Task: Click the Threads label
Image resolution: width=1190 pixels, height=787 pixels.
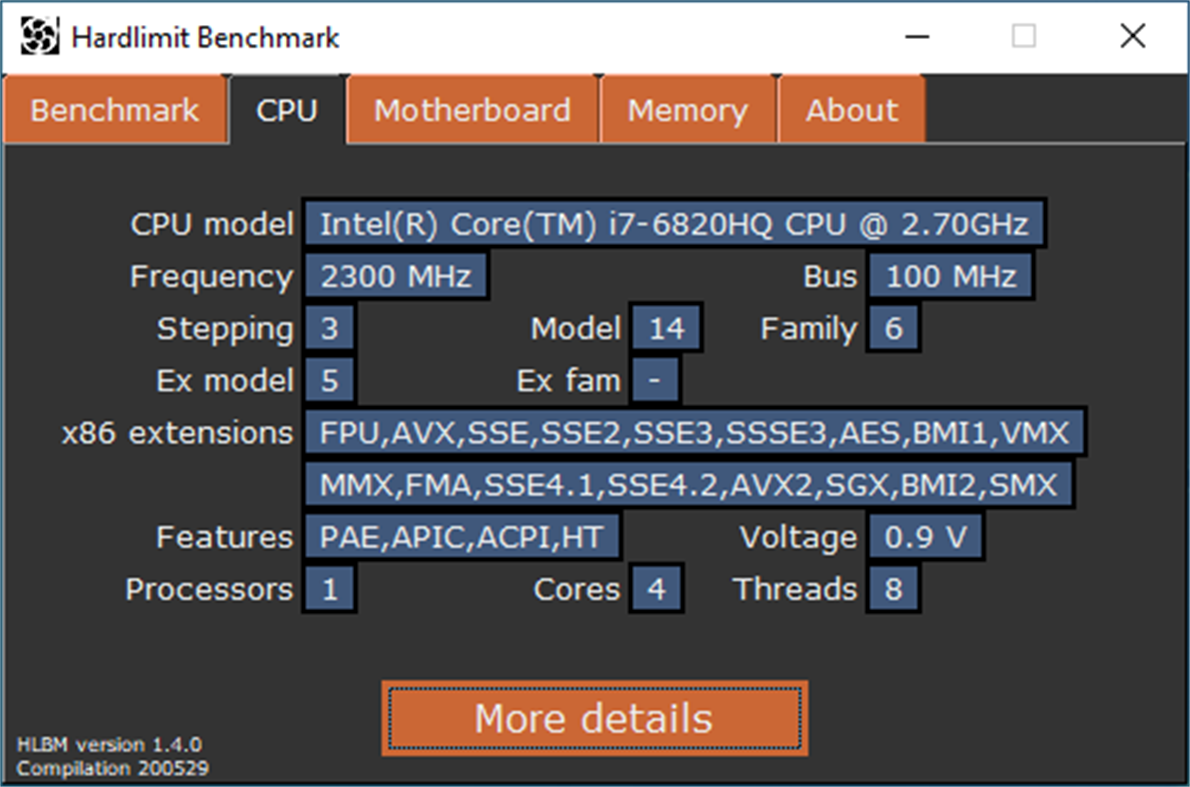Action: coord(795,589)
